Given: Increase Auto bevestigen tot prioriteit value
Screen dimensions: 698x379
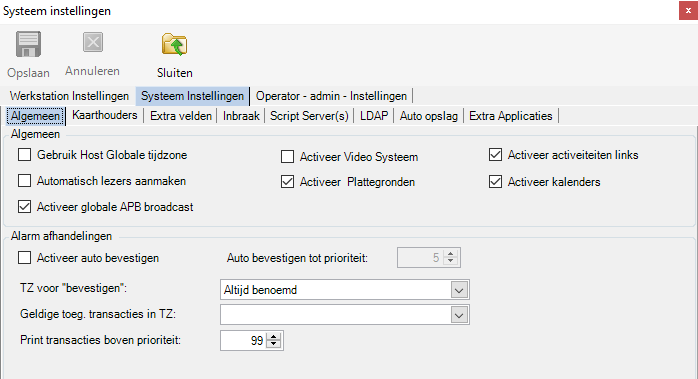Looking at the screenshot, I should 450,254.
